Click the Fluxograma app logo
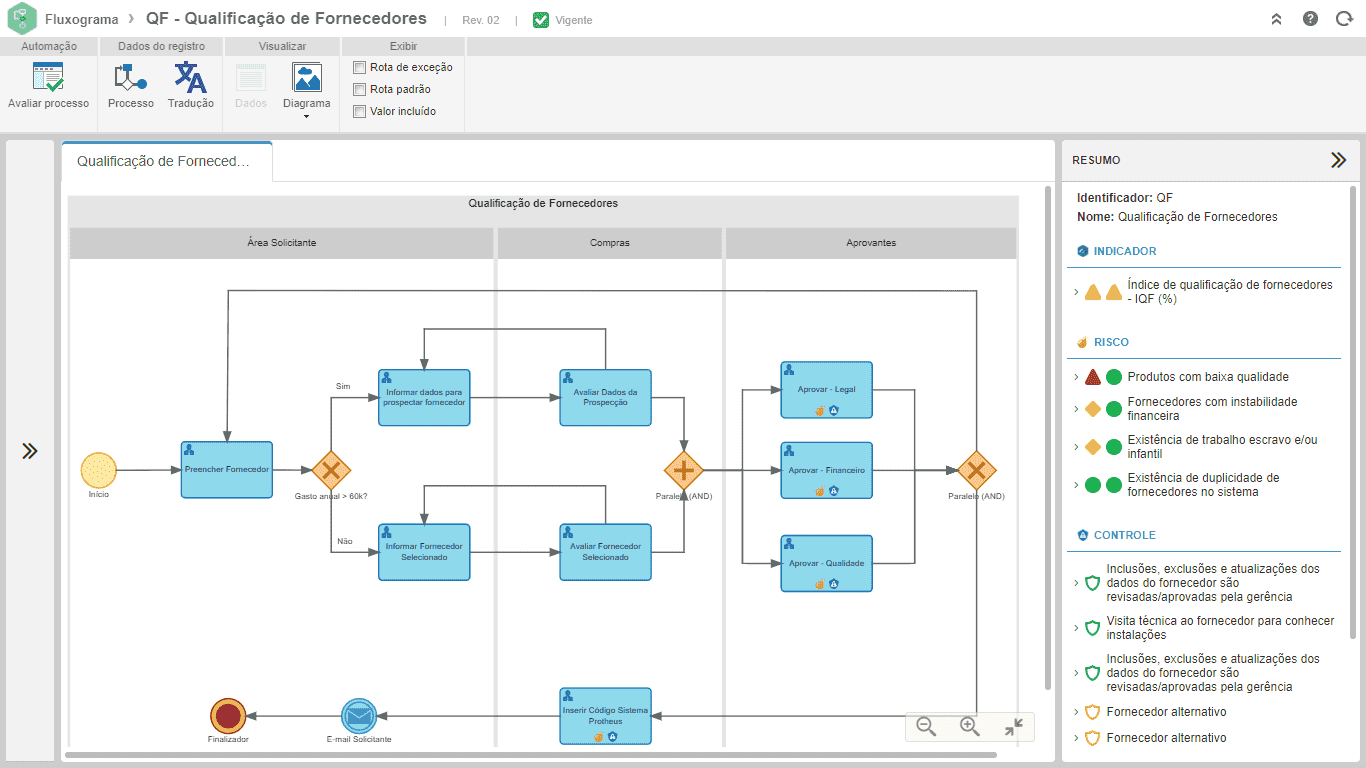Screen dimensions: 1366x768 pyautogui.click(x=21, y=19)
